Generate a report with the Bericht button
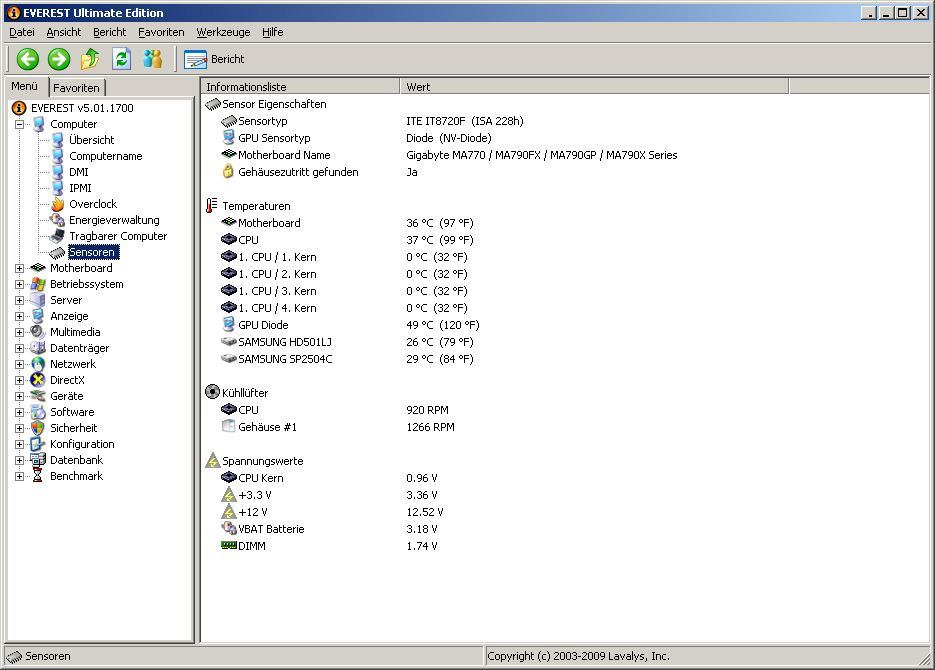The height and width of the screenshot is (670, 935). point(214,59)
